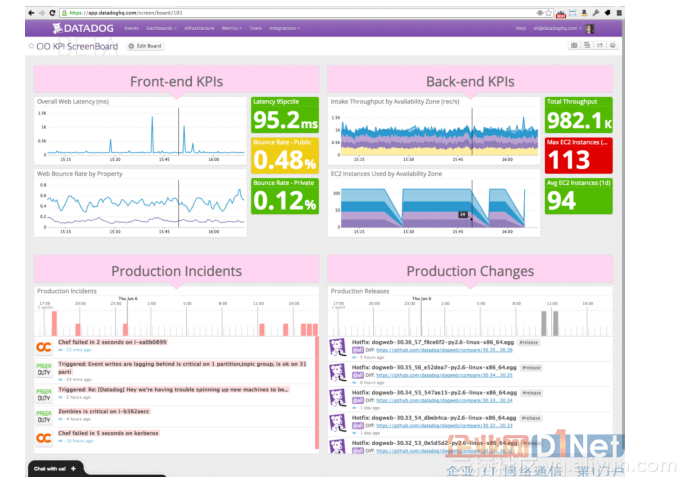Expand the Integrations dropdown
The image size is (688, 488).
(x=284, y=28)
